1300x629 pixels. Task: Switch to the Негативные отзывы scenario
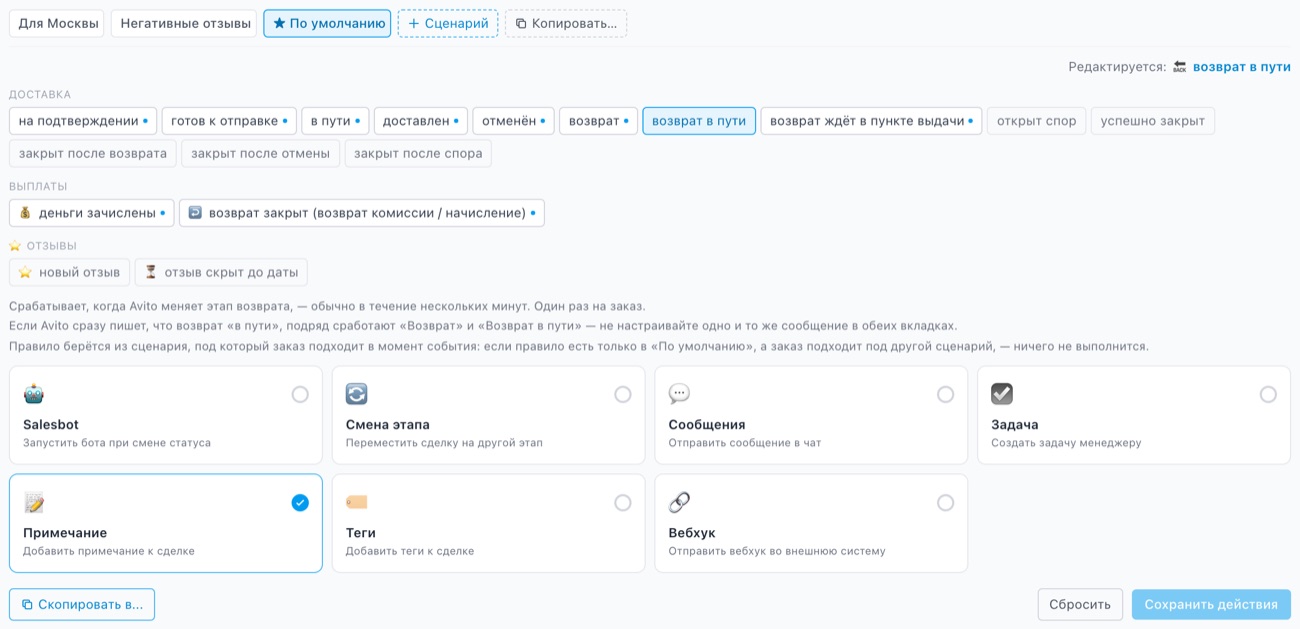pos(184,23)
